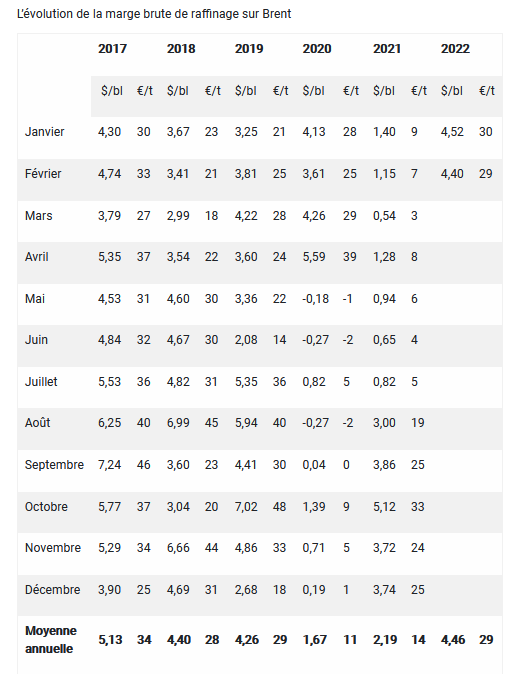This screenshot has width=519, height=674.
Task: Select the 4,52 value in Janvier 2022
Action: point(452,132)
